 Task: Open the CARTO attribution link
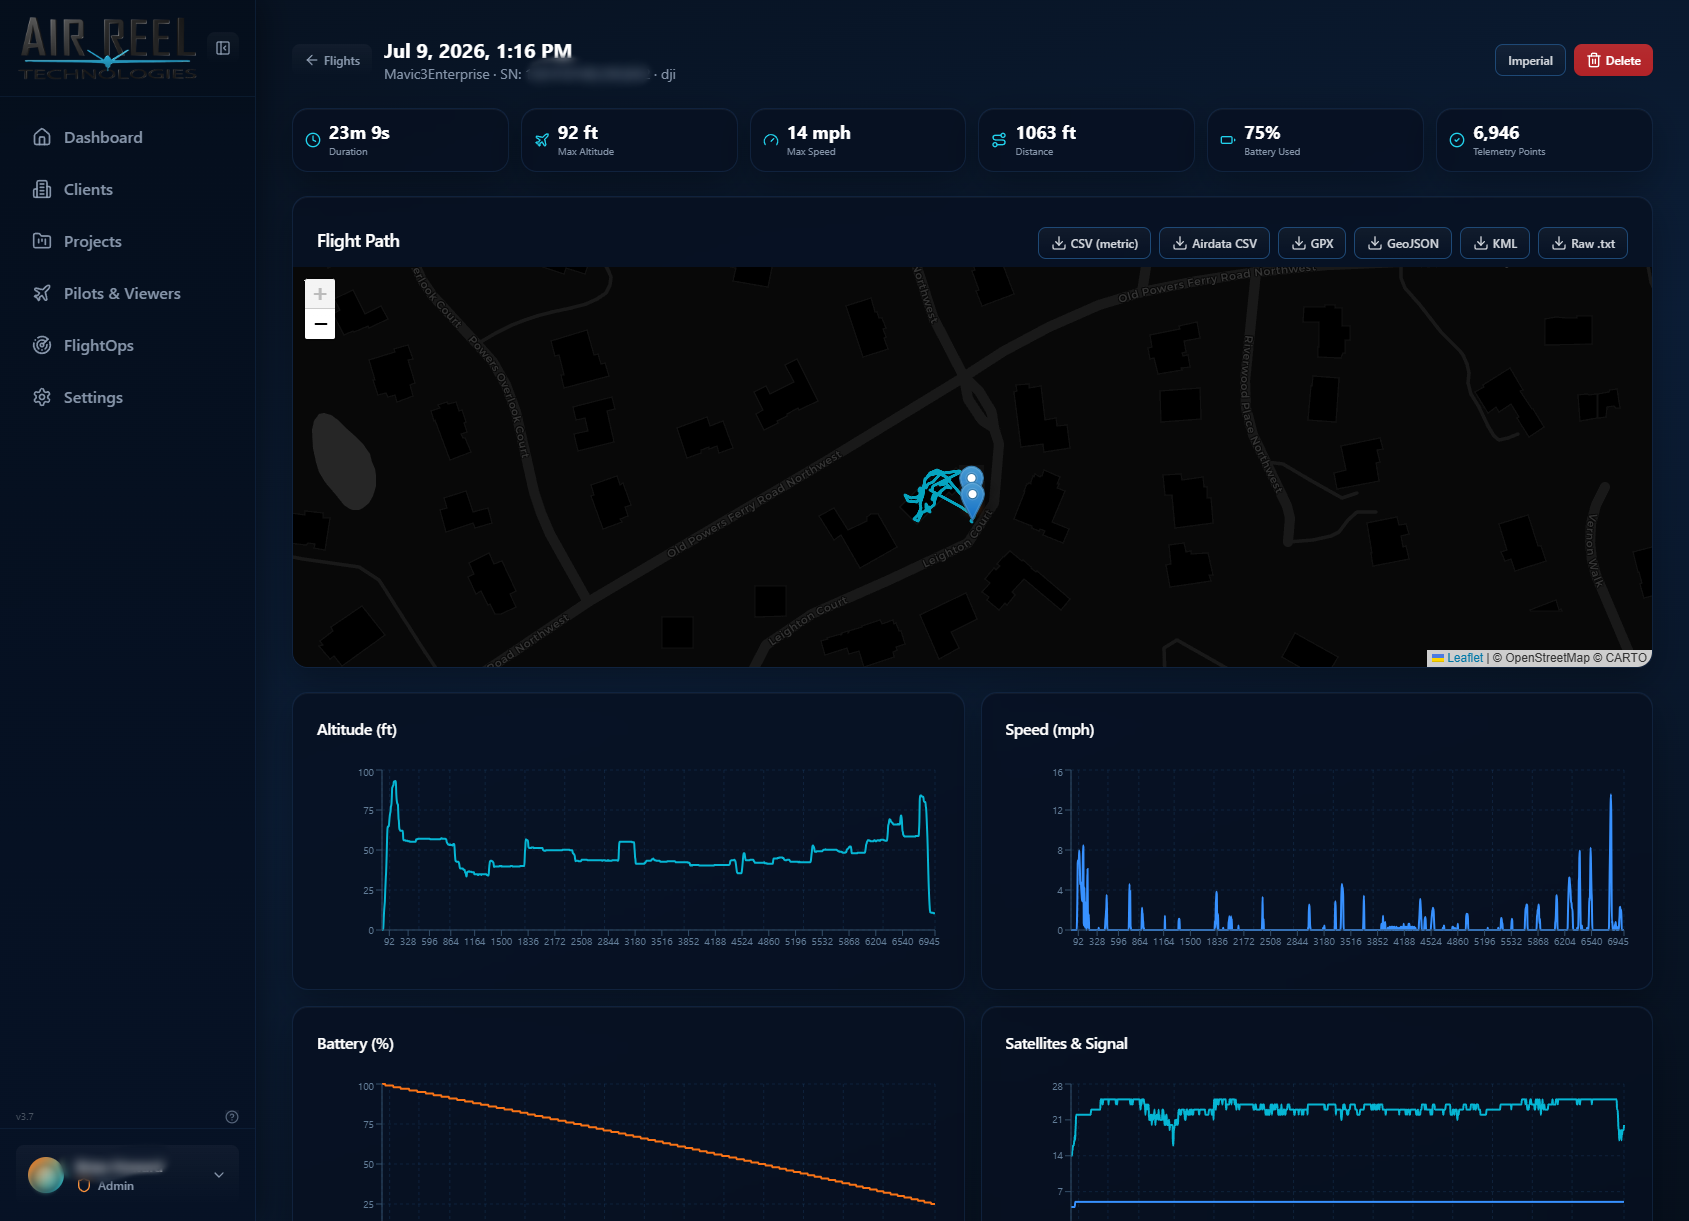click(x=1626, y=658)
